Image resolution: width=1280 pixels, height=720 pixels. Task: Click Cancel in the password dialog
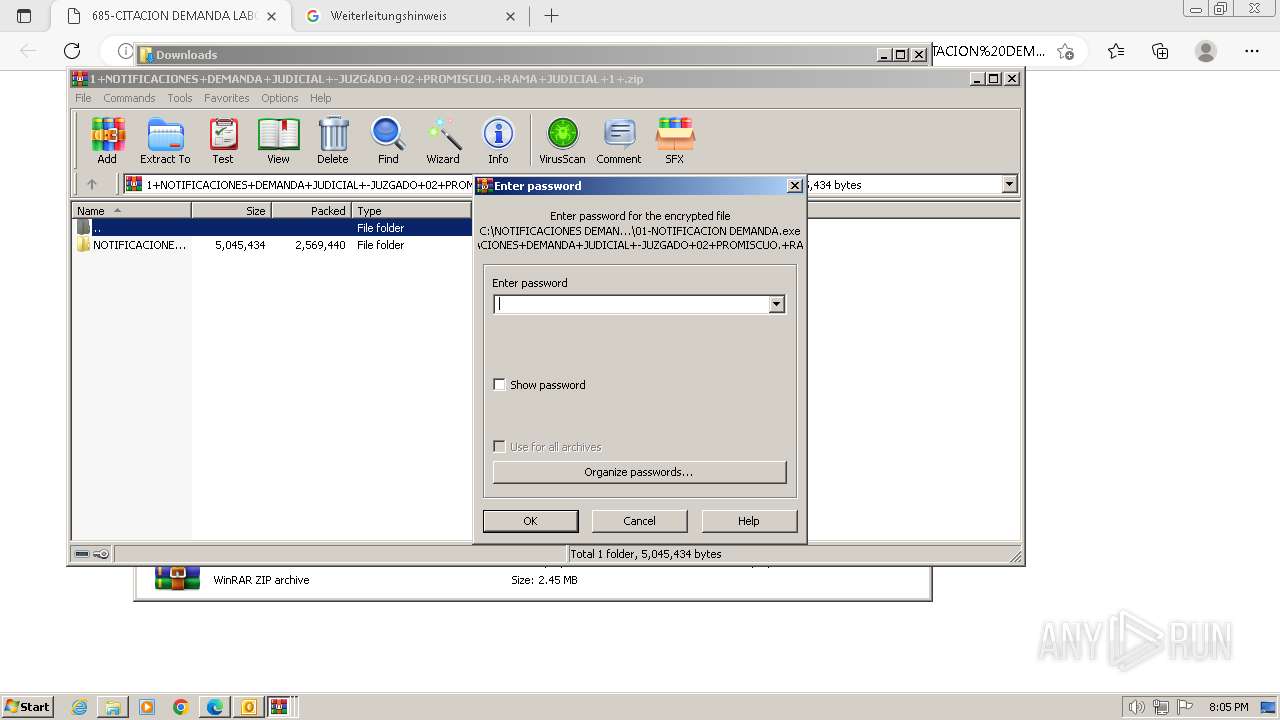pos(639,521)
